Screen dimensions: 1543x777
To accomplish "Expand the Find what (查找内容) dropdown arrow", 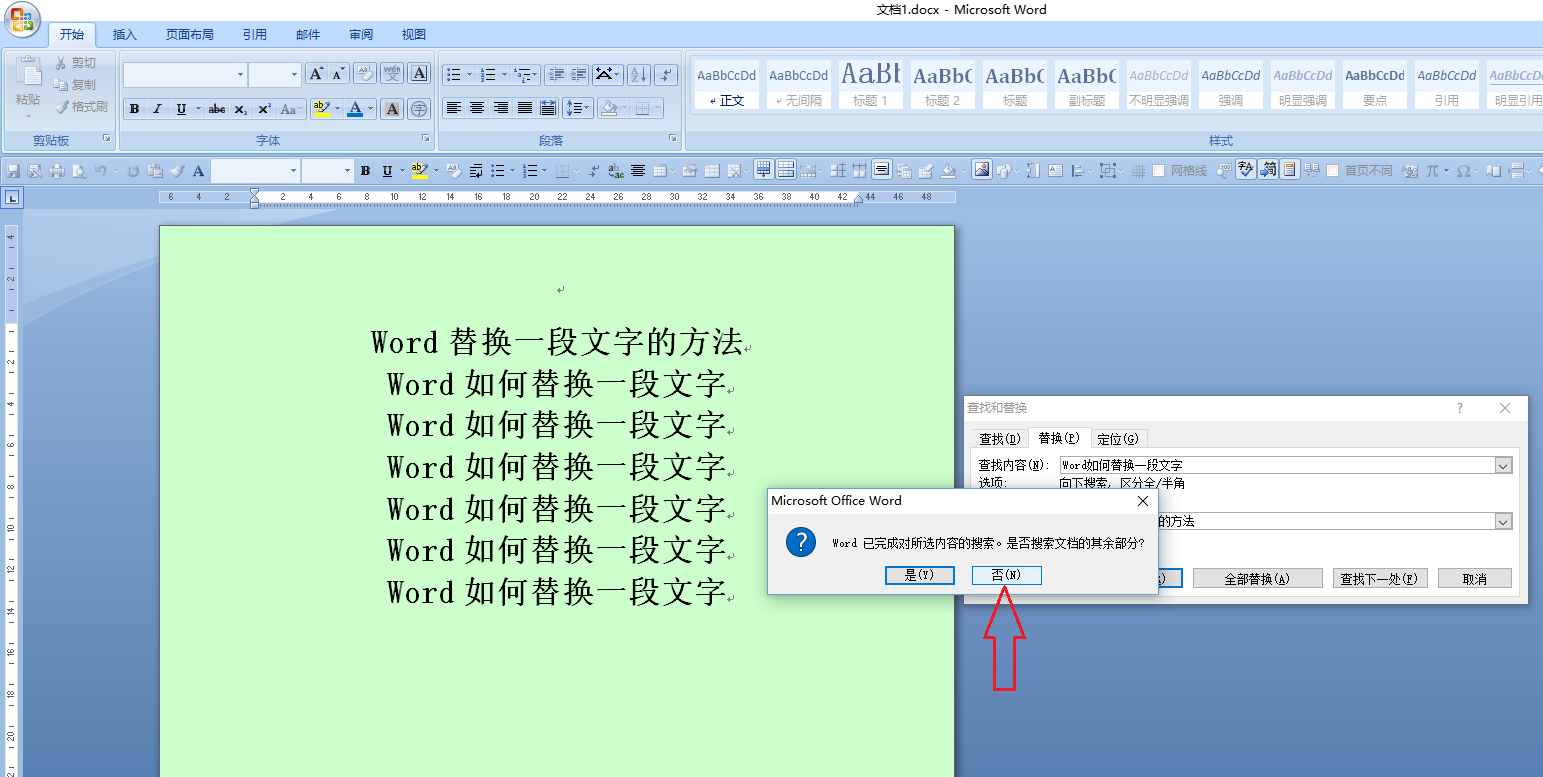I will [x=1503, y=465].
